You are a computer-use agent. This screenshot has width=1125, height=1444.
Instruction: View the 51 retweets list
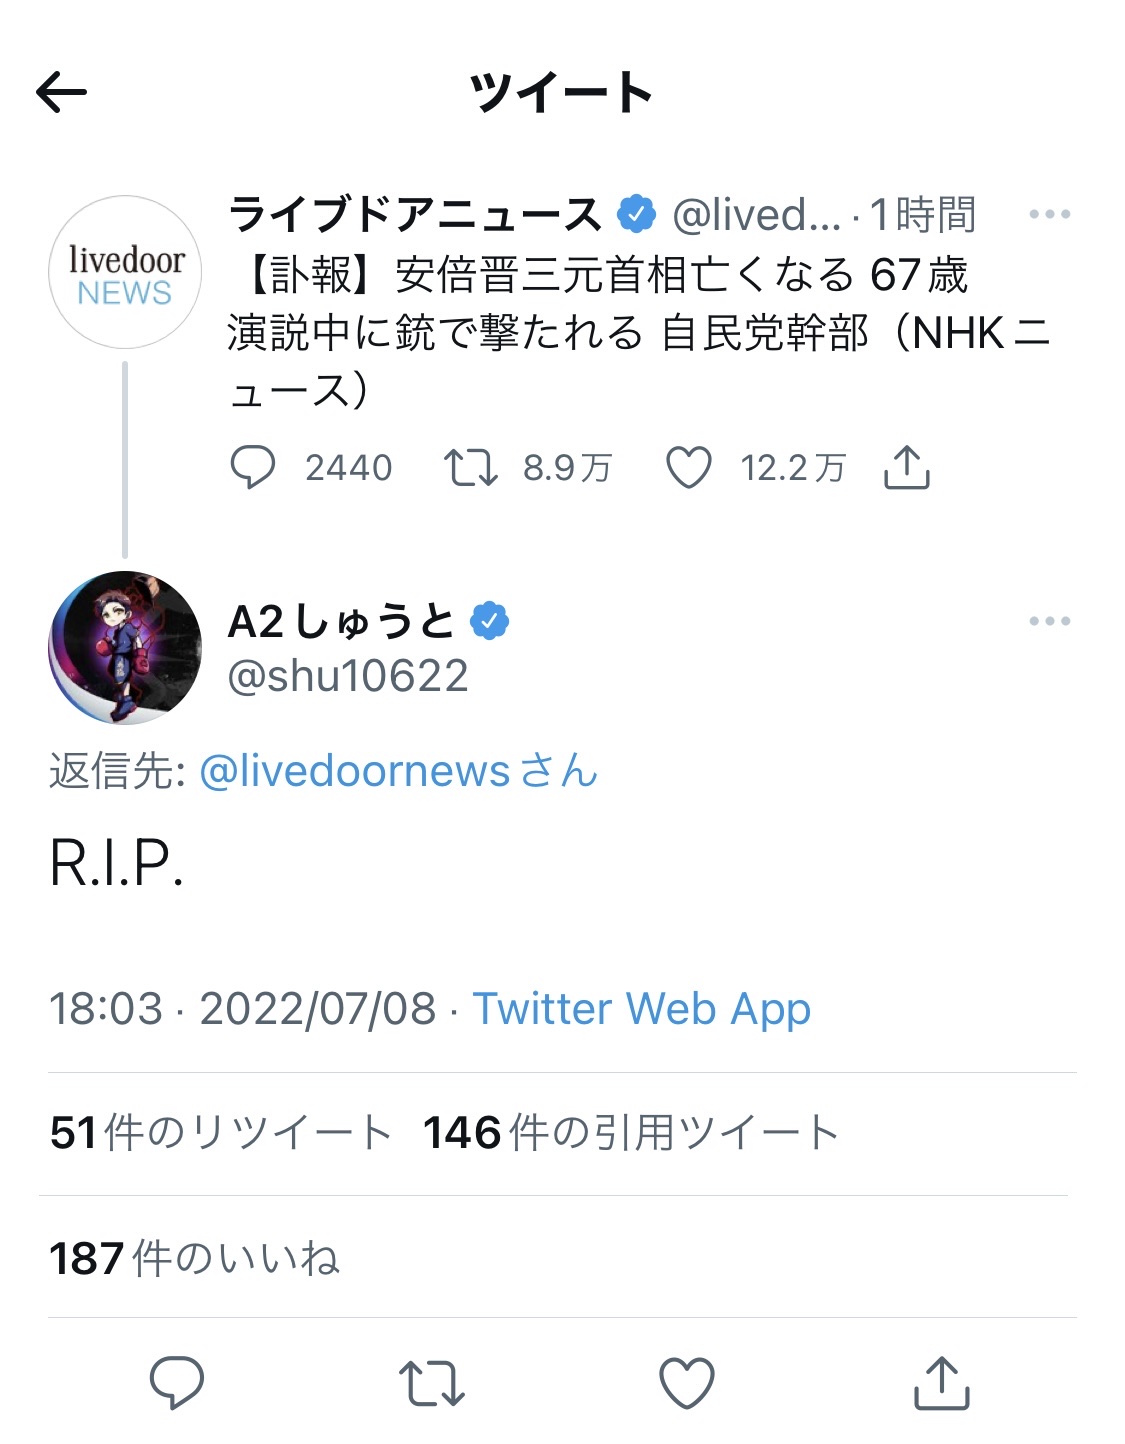click(x=220, y=1133)
